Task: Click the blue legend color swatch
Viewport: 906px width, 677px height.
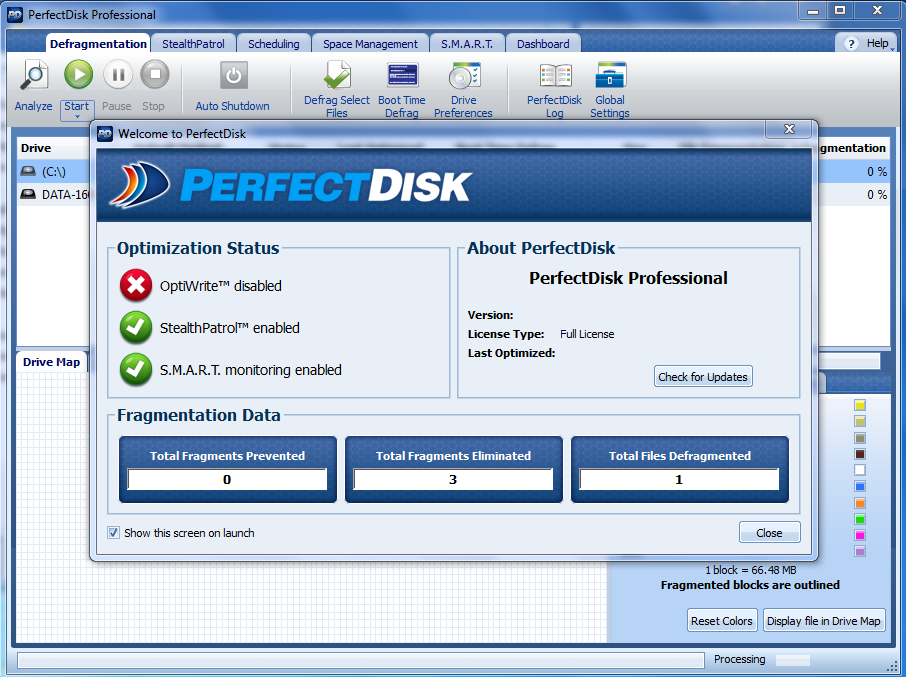Action: coord(860,486)
